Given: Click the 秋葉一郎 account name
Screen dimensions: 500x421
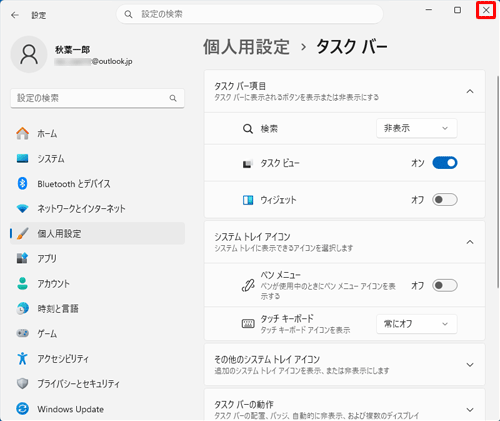Looking at the screenshot, I should [72, 50].
